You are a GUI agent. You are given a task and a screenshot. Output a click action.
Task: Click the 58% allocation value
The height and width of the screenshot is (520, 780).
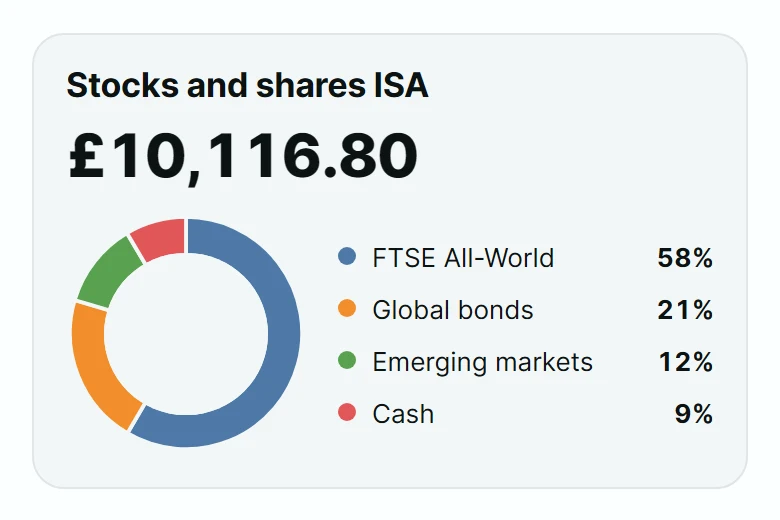685,258
